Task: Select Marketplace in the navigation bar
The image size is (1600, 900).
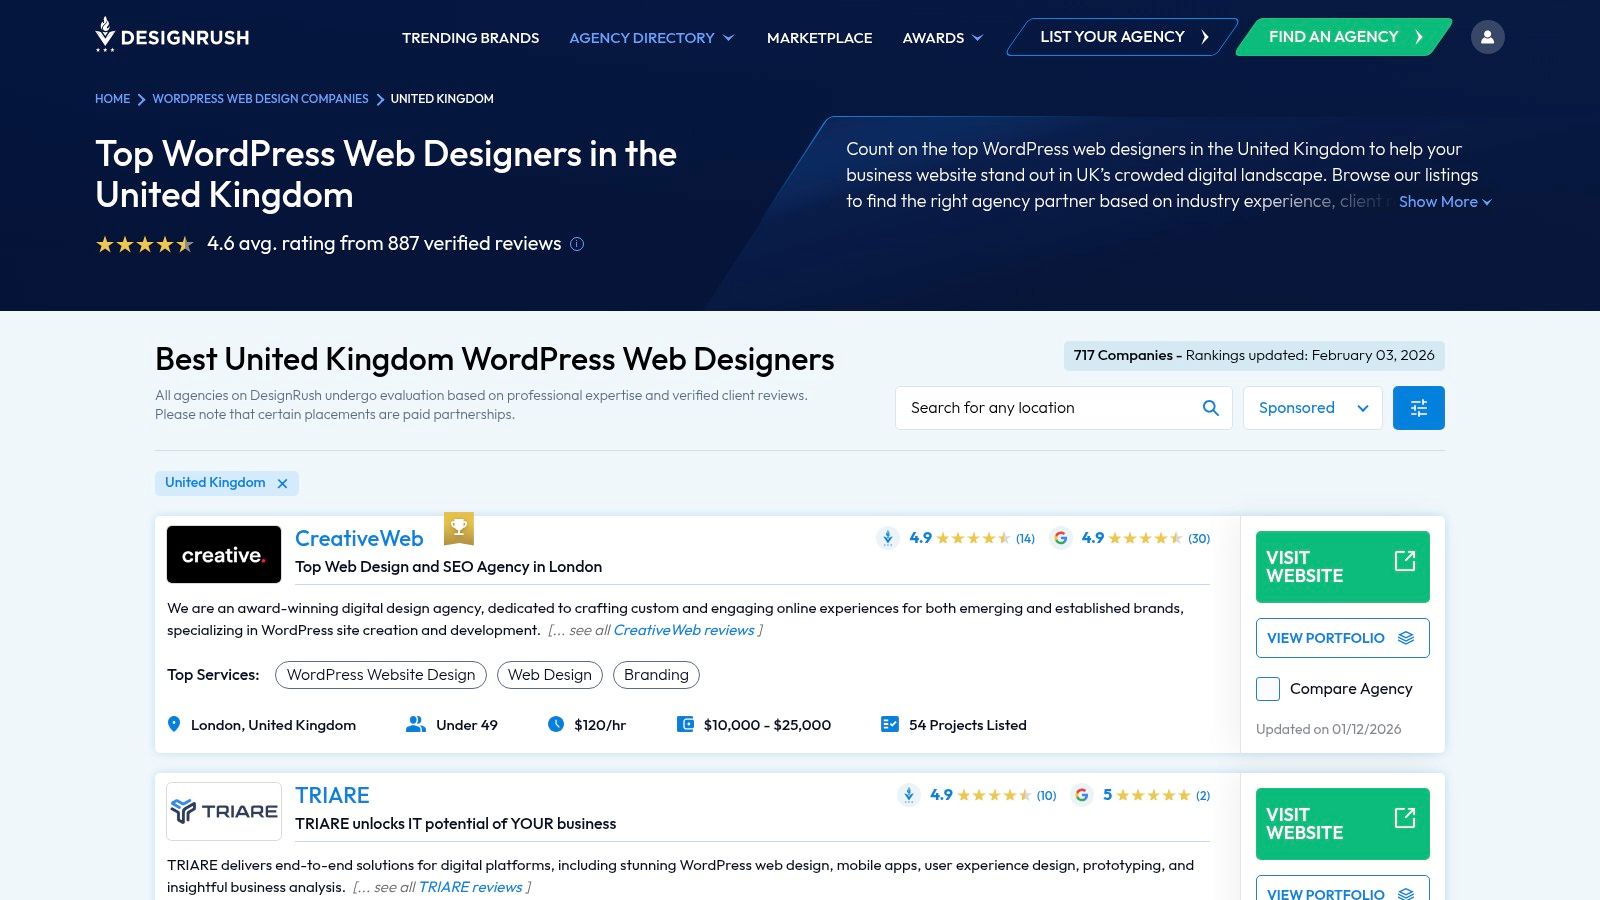Action: tap(819, 38)
